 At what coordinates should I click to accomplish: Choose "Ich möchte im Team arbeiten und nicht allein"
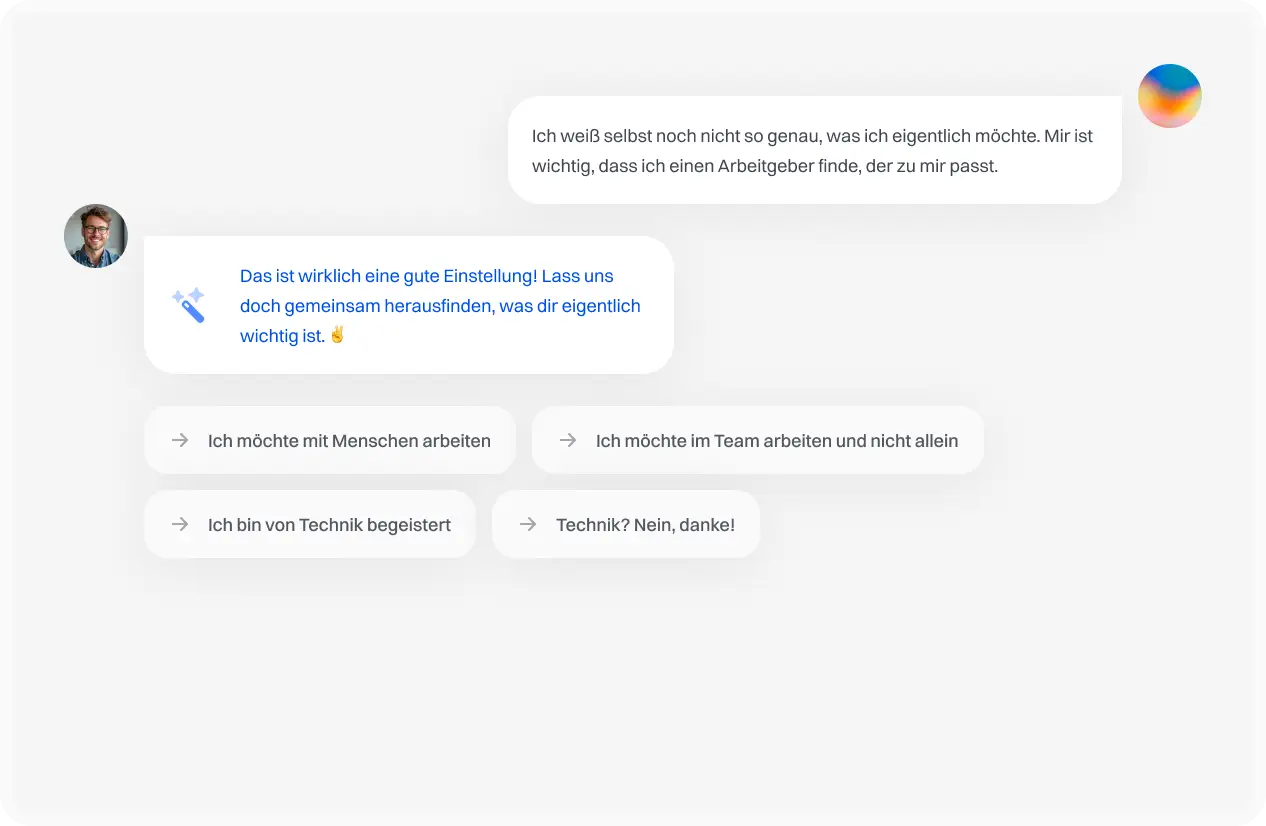(776, 440)
